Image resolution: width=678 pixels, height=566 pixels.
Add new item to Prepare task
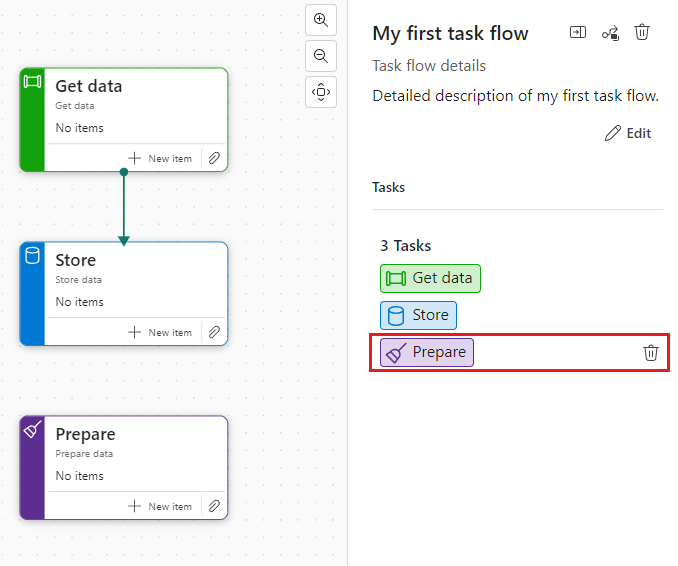pyautogui.click(x=161, y=506)
